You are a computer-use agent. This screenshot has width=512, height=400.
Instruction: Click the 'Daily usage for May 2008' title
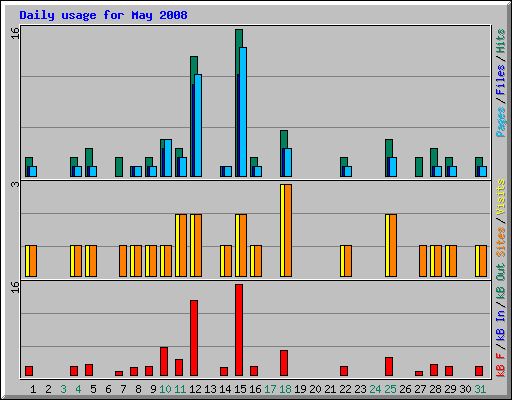pyautogui.click(x=103, y=15)
